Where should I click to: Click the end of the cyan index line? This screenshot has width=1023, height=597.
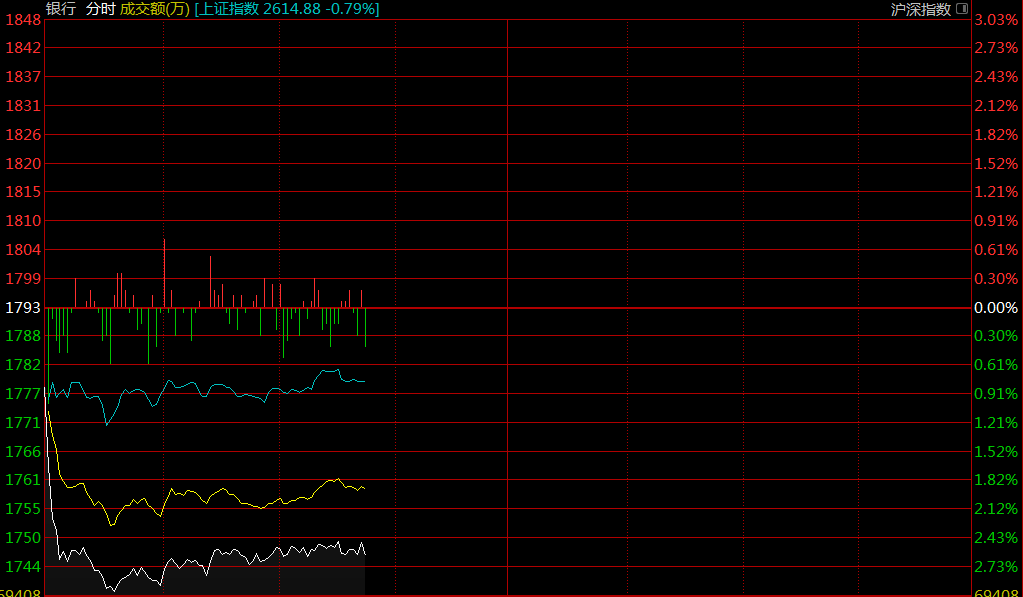[365, 381]
